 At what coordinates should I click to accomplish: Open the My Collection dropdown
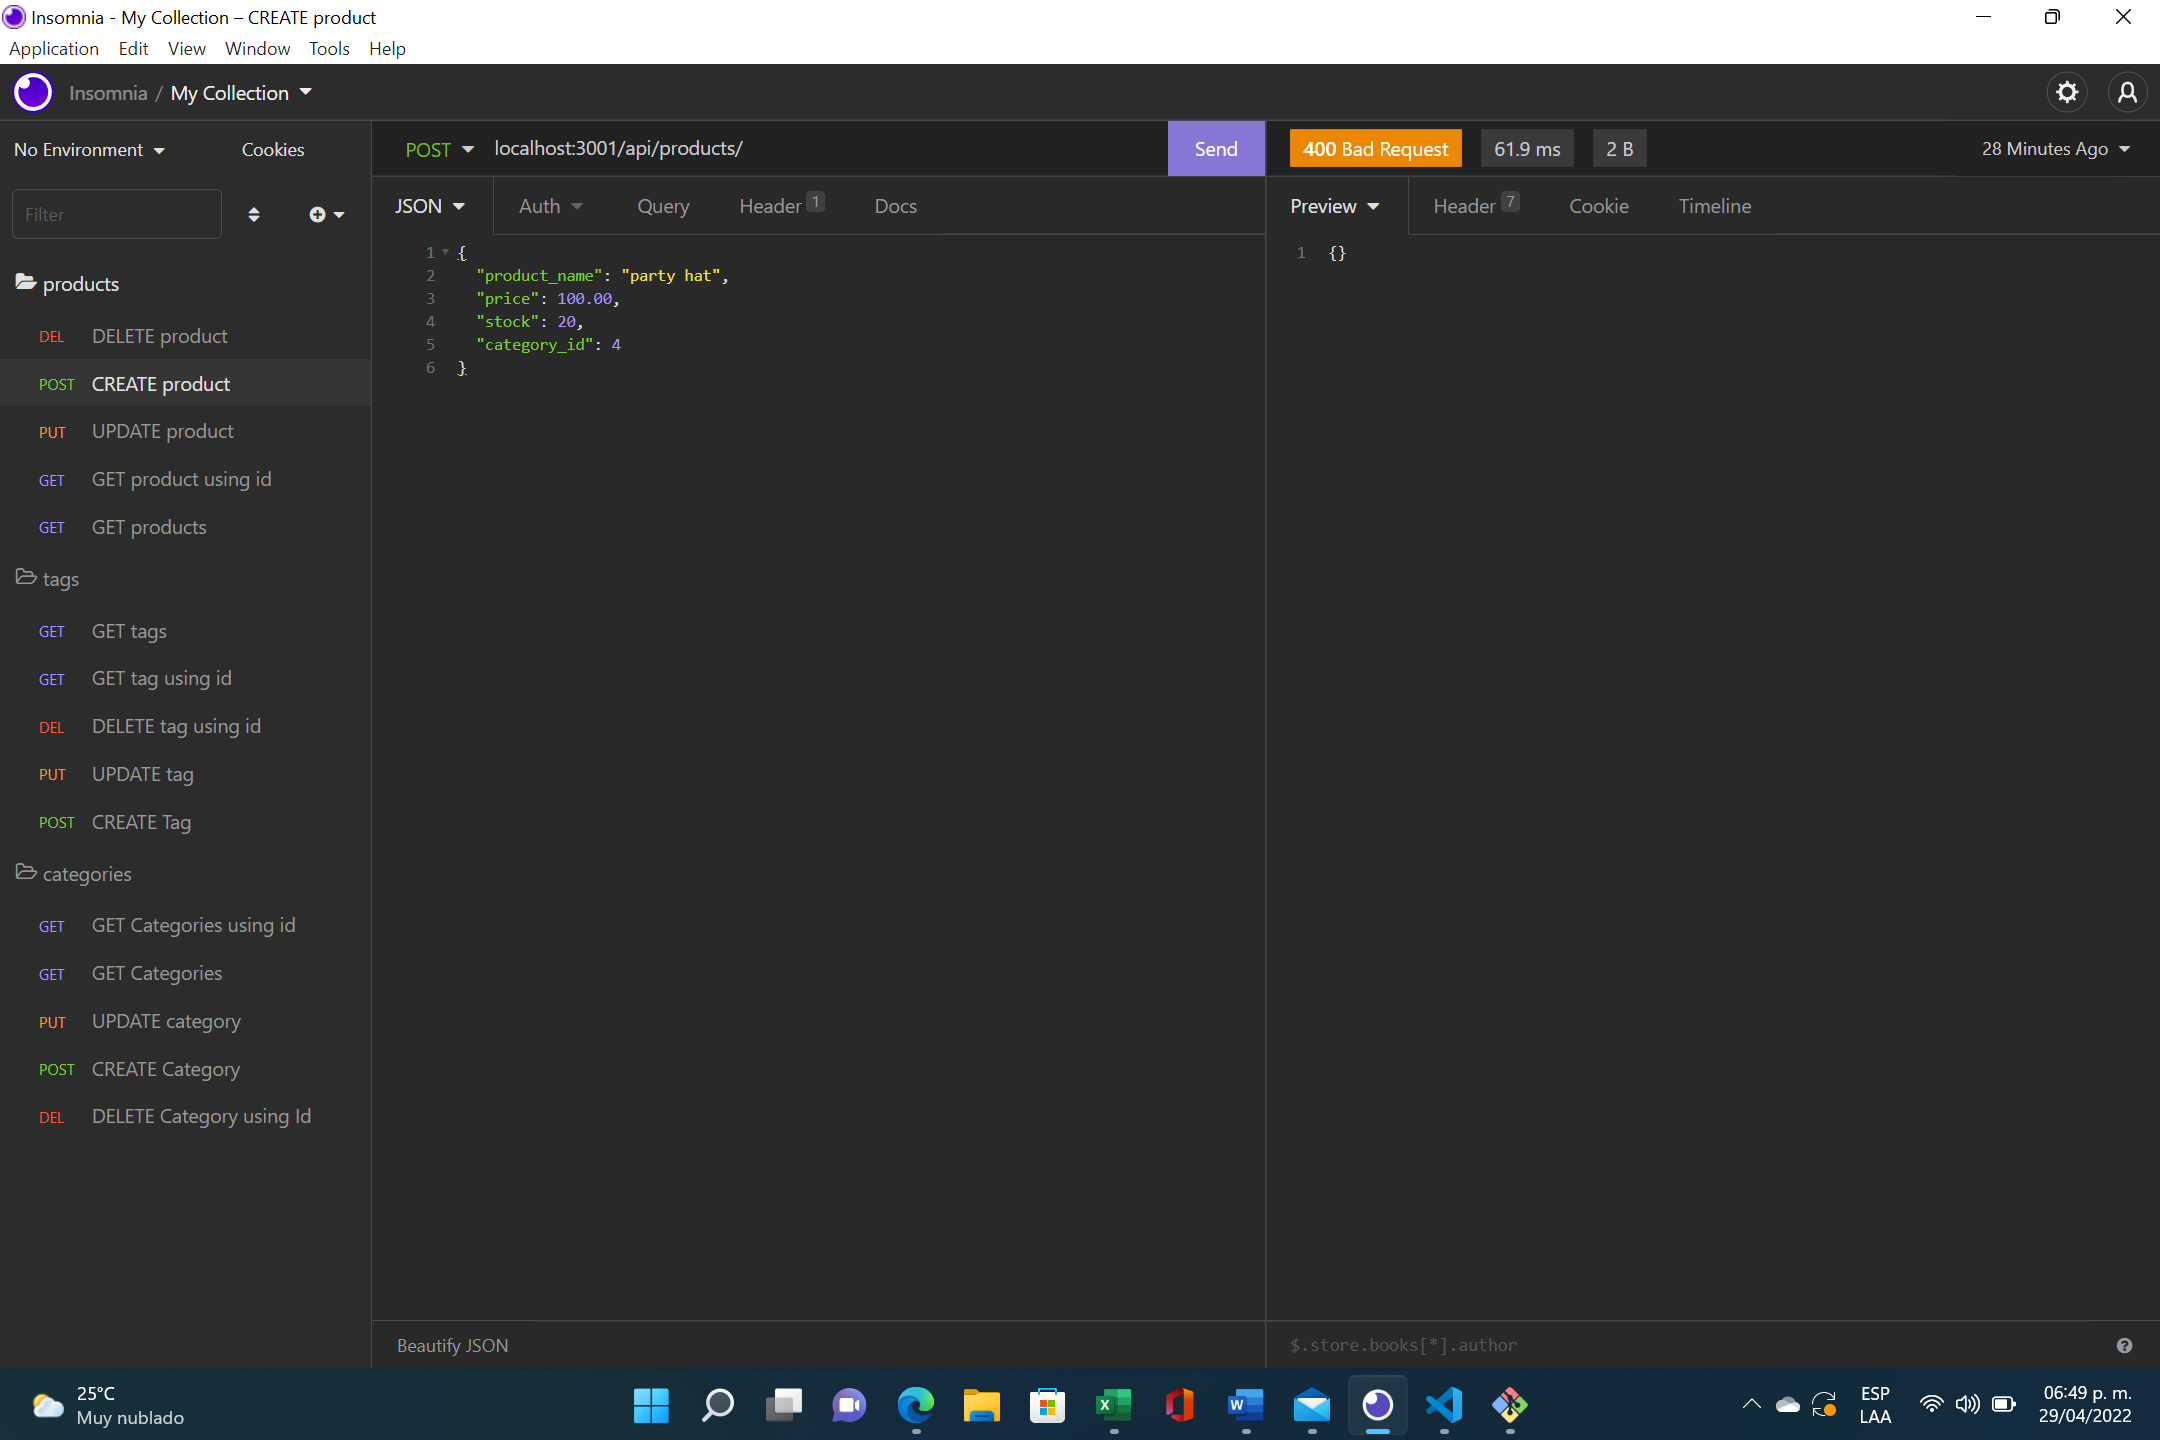[241, 93]
